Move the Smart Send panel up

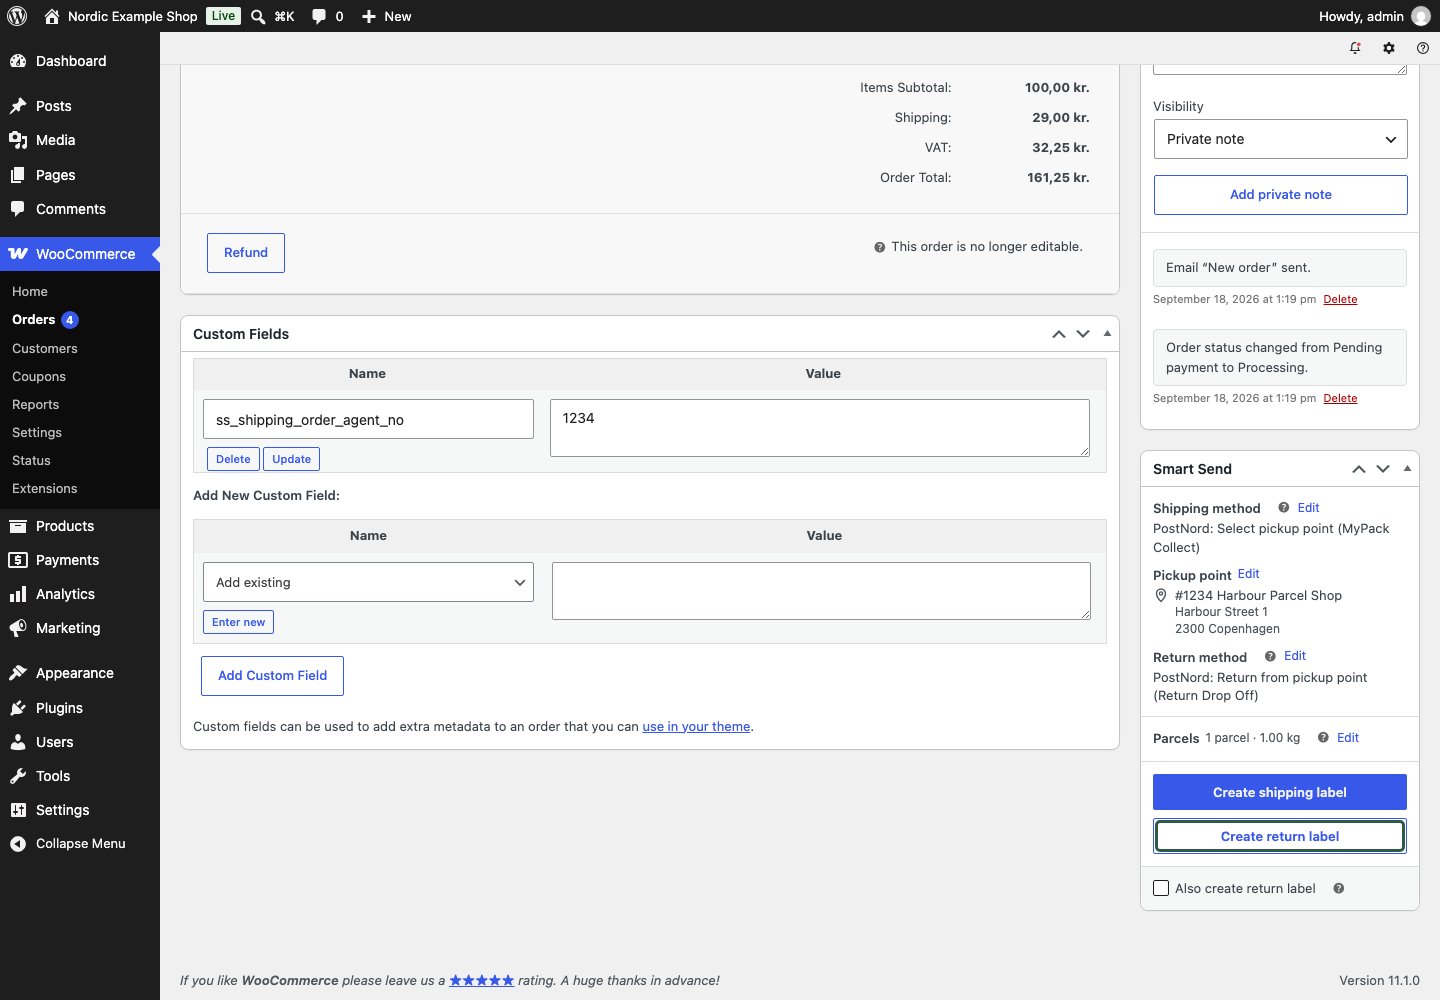pos(1359,469)
